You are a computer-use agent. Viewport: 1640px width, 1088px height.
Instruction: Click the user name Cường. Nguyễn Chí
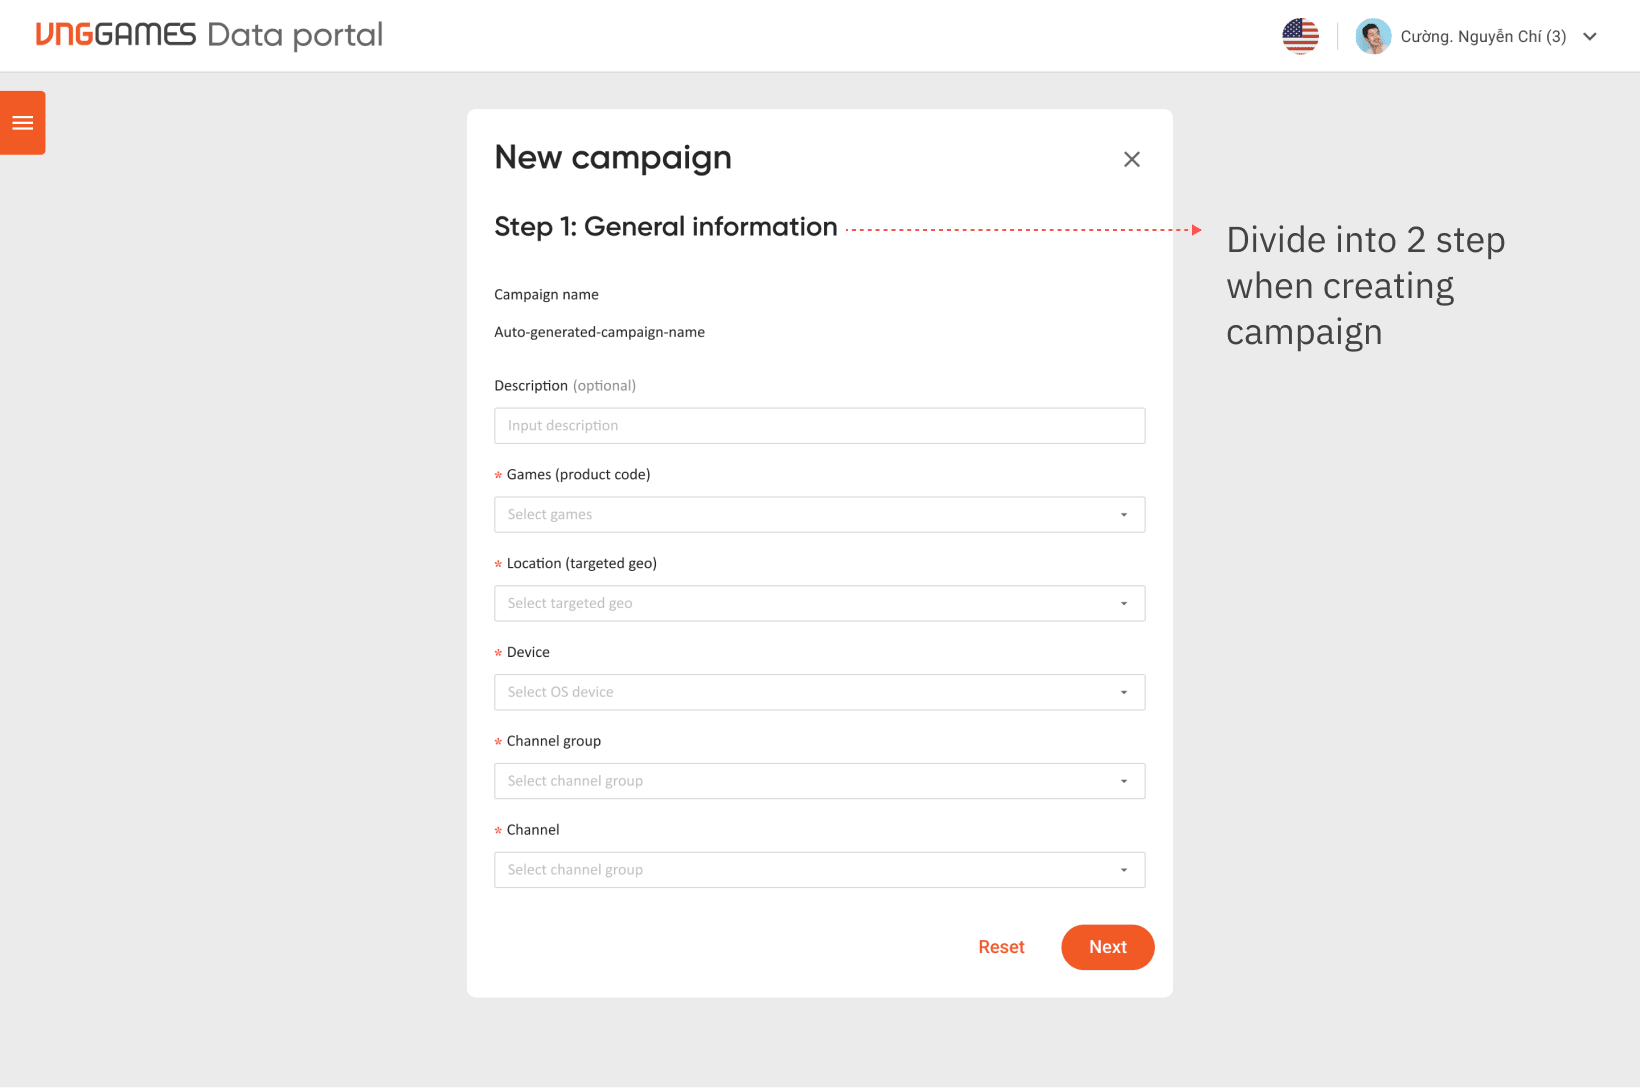coord(1483,37)
